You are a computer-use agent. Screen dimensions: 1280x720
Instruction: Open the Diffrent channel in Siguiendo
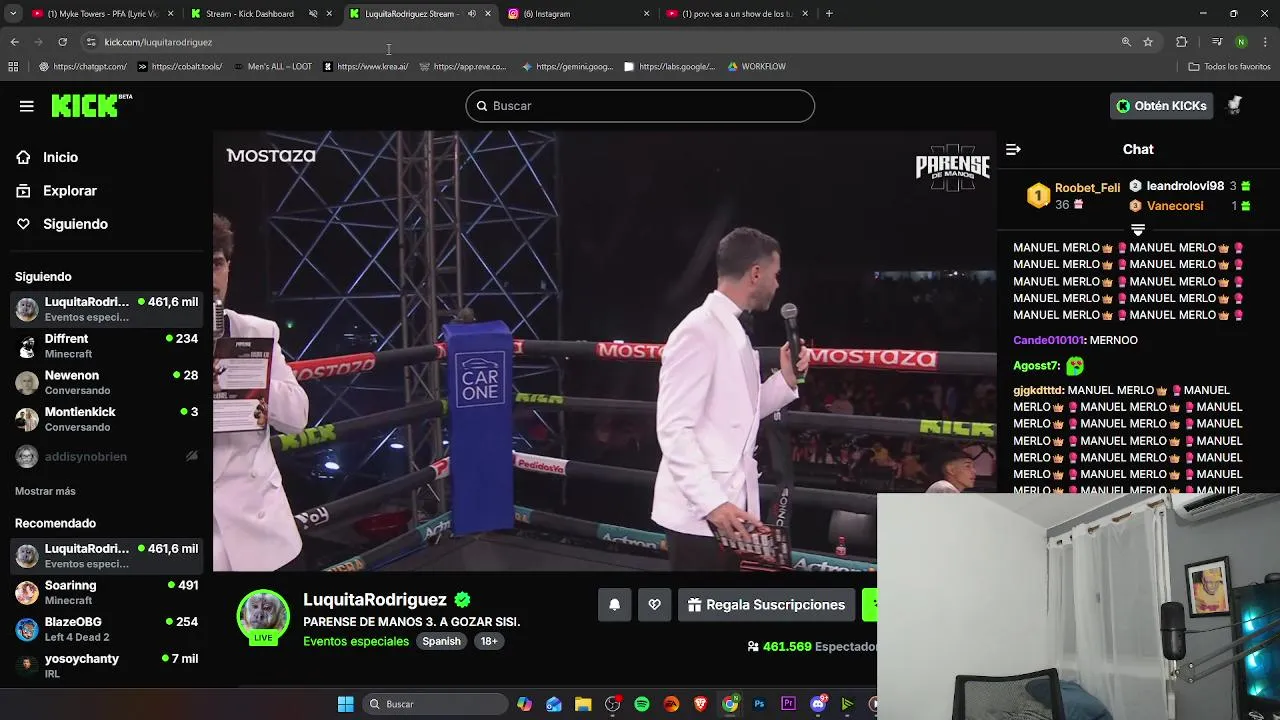[x=106, y=346]
